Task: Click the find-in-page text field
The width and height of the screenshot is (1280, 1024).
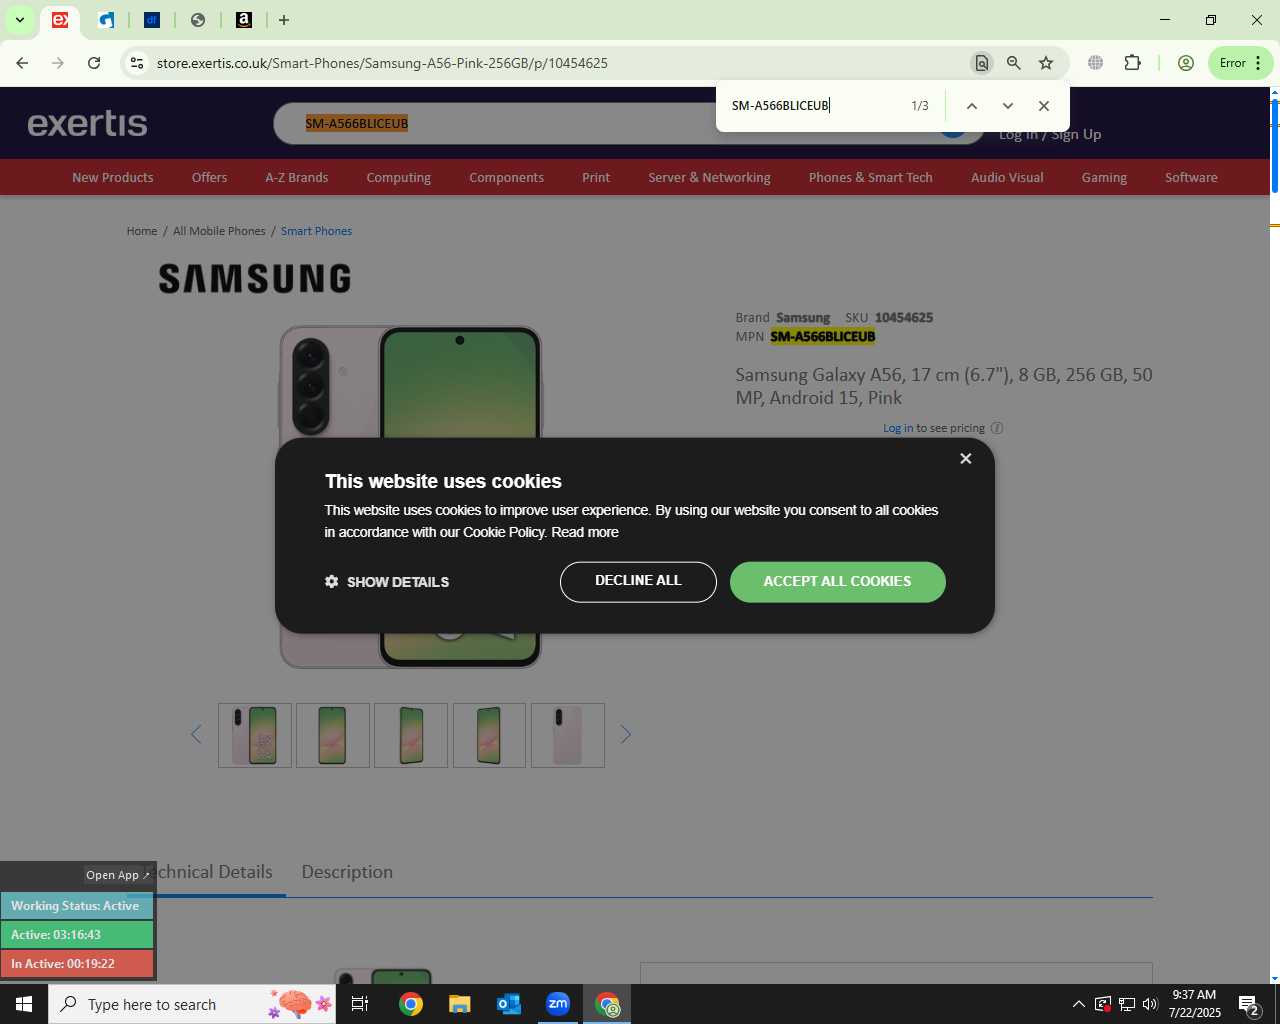Action: coord(815,106)
